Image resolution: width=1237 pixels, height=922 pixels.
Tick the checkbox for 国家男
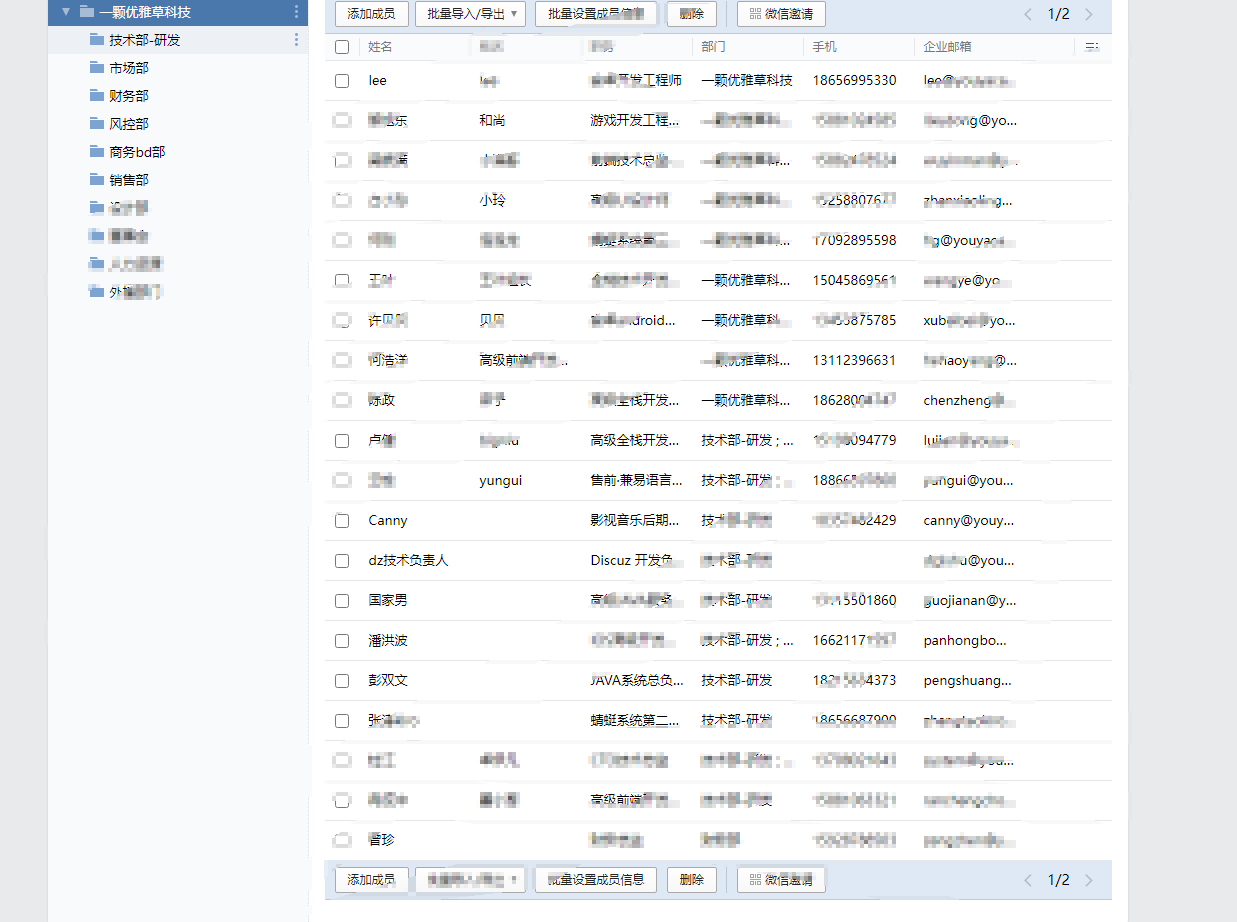coord(342,600)
